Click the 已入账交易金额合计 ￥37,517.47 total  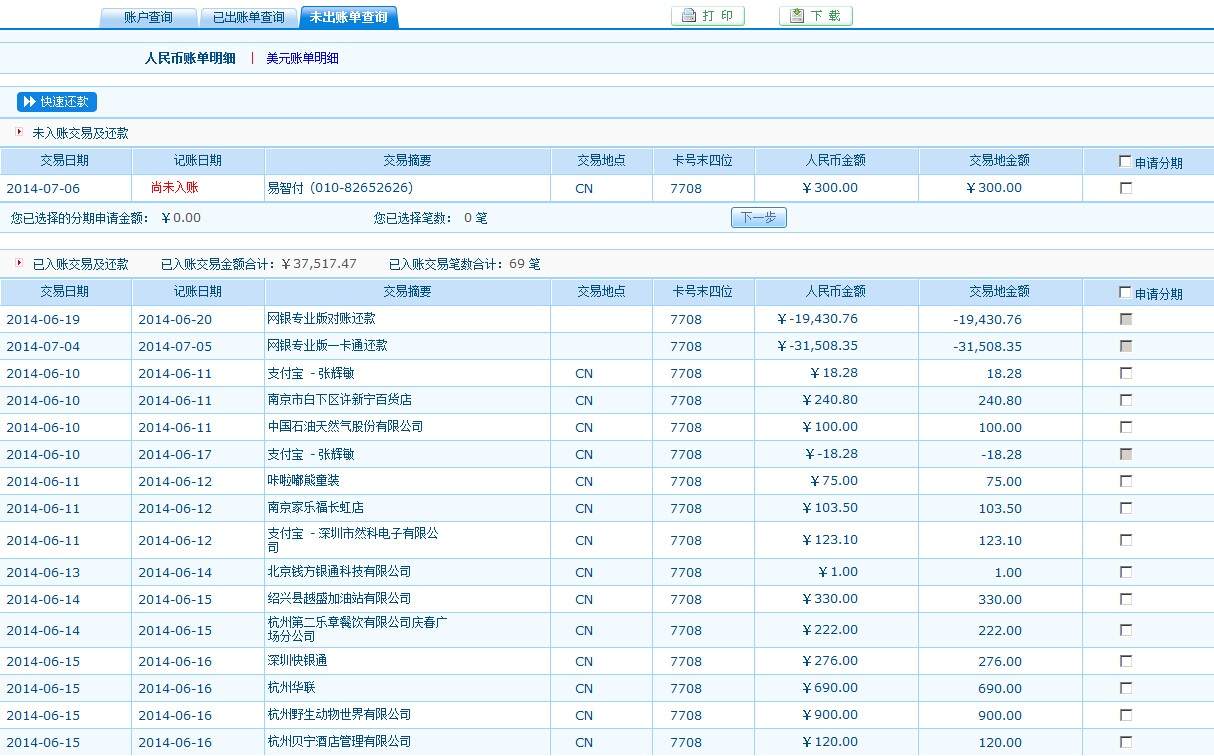259,264
